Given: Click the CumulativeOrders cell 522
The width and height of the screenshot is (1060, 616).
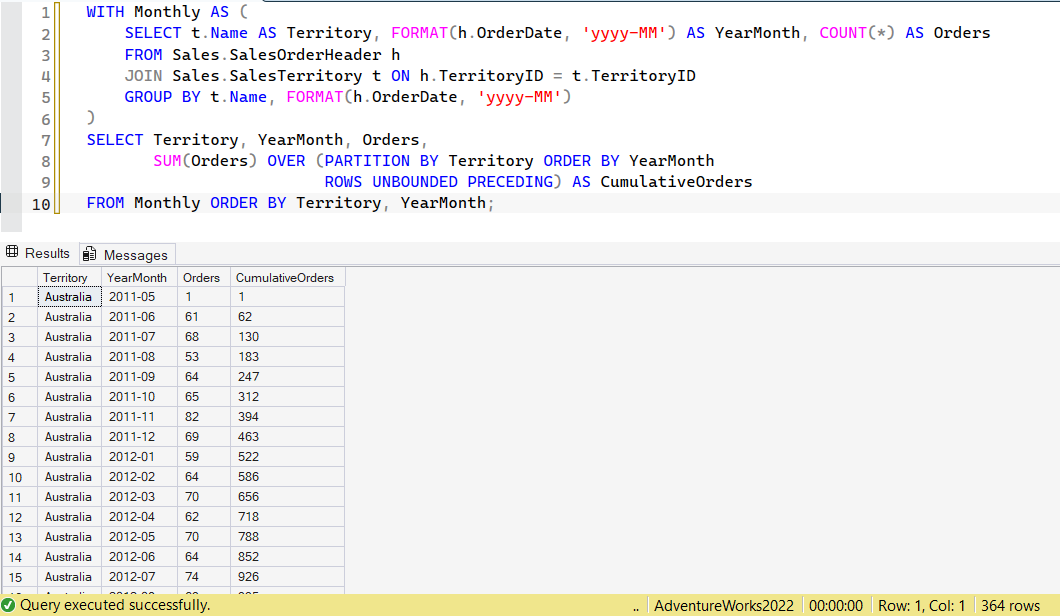Looking at the screenshot, I should tap(287, 456).
